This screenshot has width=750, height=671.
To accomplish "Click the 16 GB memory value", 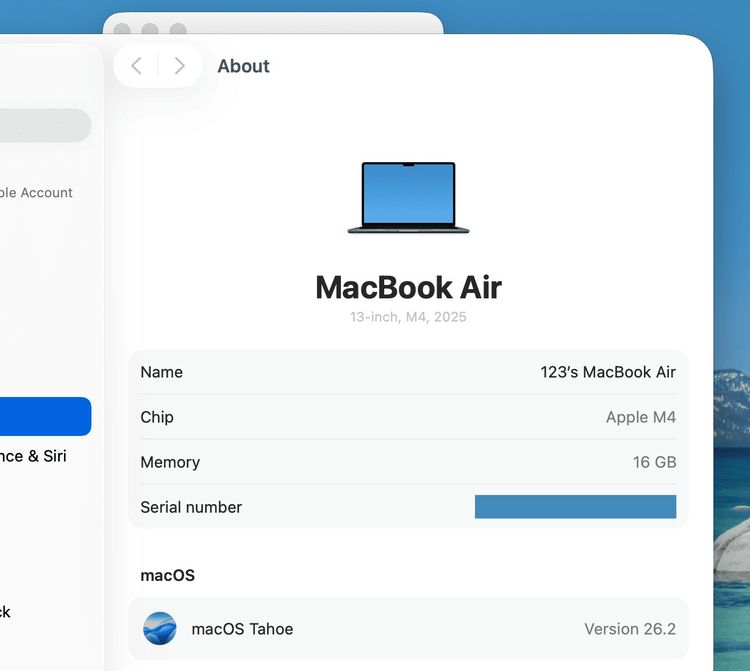I will coord(654,462).
